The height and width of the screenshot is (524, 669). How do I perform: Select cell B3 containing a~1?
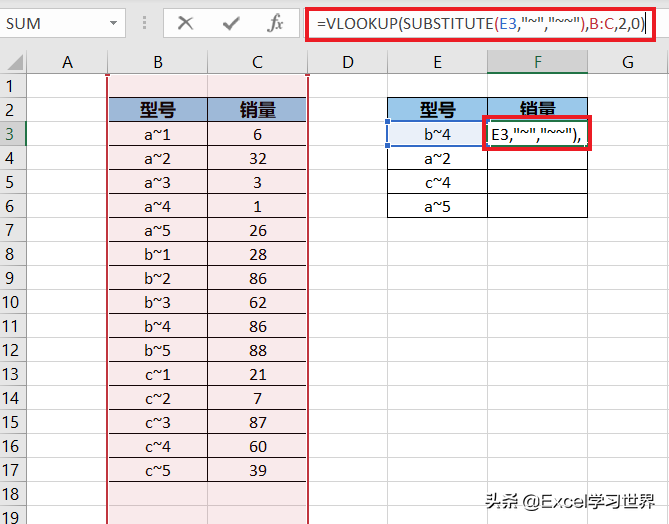pos(158,134)
